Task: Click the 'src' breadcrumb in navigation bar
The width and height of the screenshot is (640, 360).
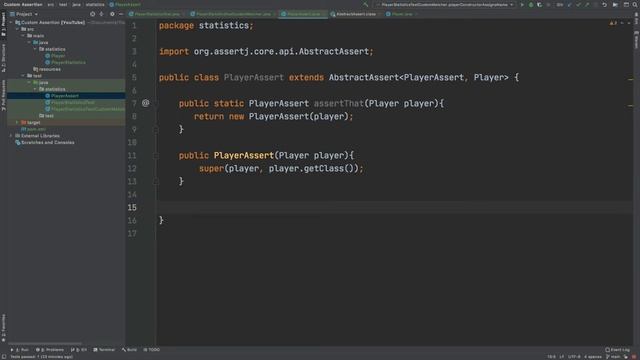Action: tap(51, 4)
